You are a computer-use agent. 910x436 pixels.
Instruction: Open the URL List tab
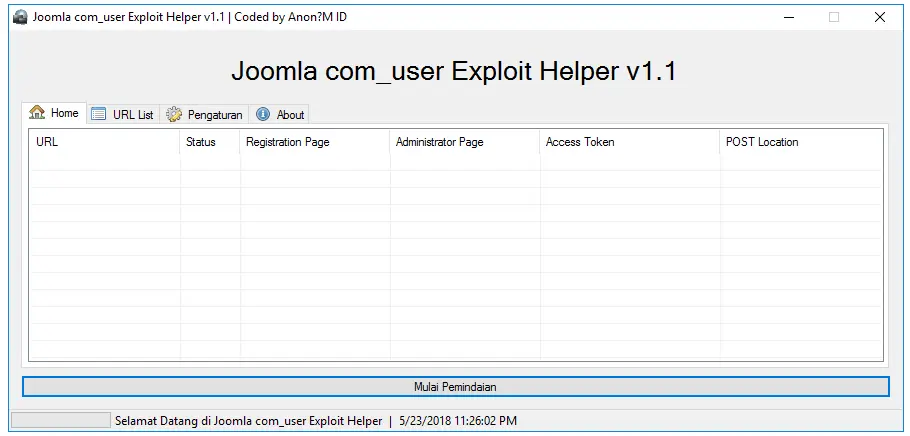(123, 114)
